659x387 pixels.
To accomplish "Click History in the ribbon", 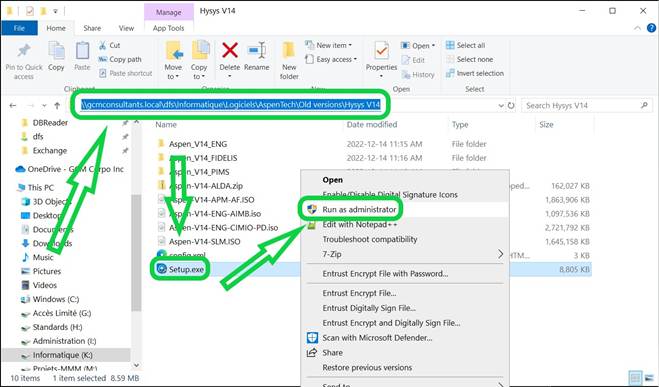I will [418, 74].
